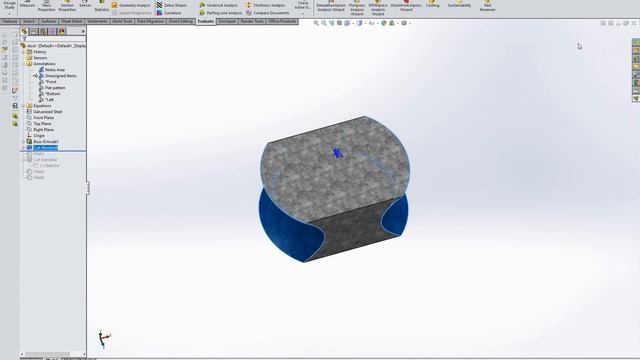
Task: Open the Sensor tool
Action: pos(85,4)
